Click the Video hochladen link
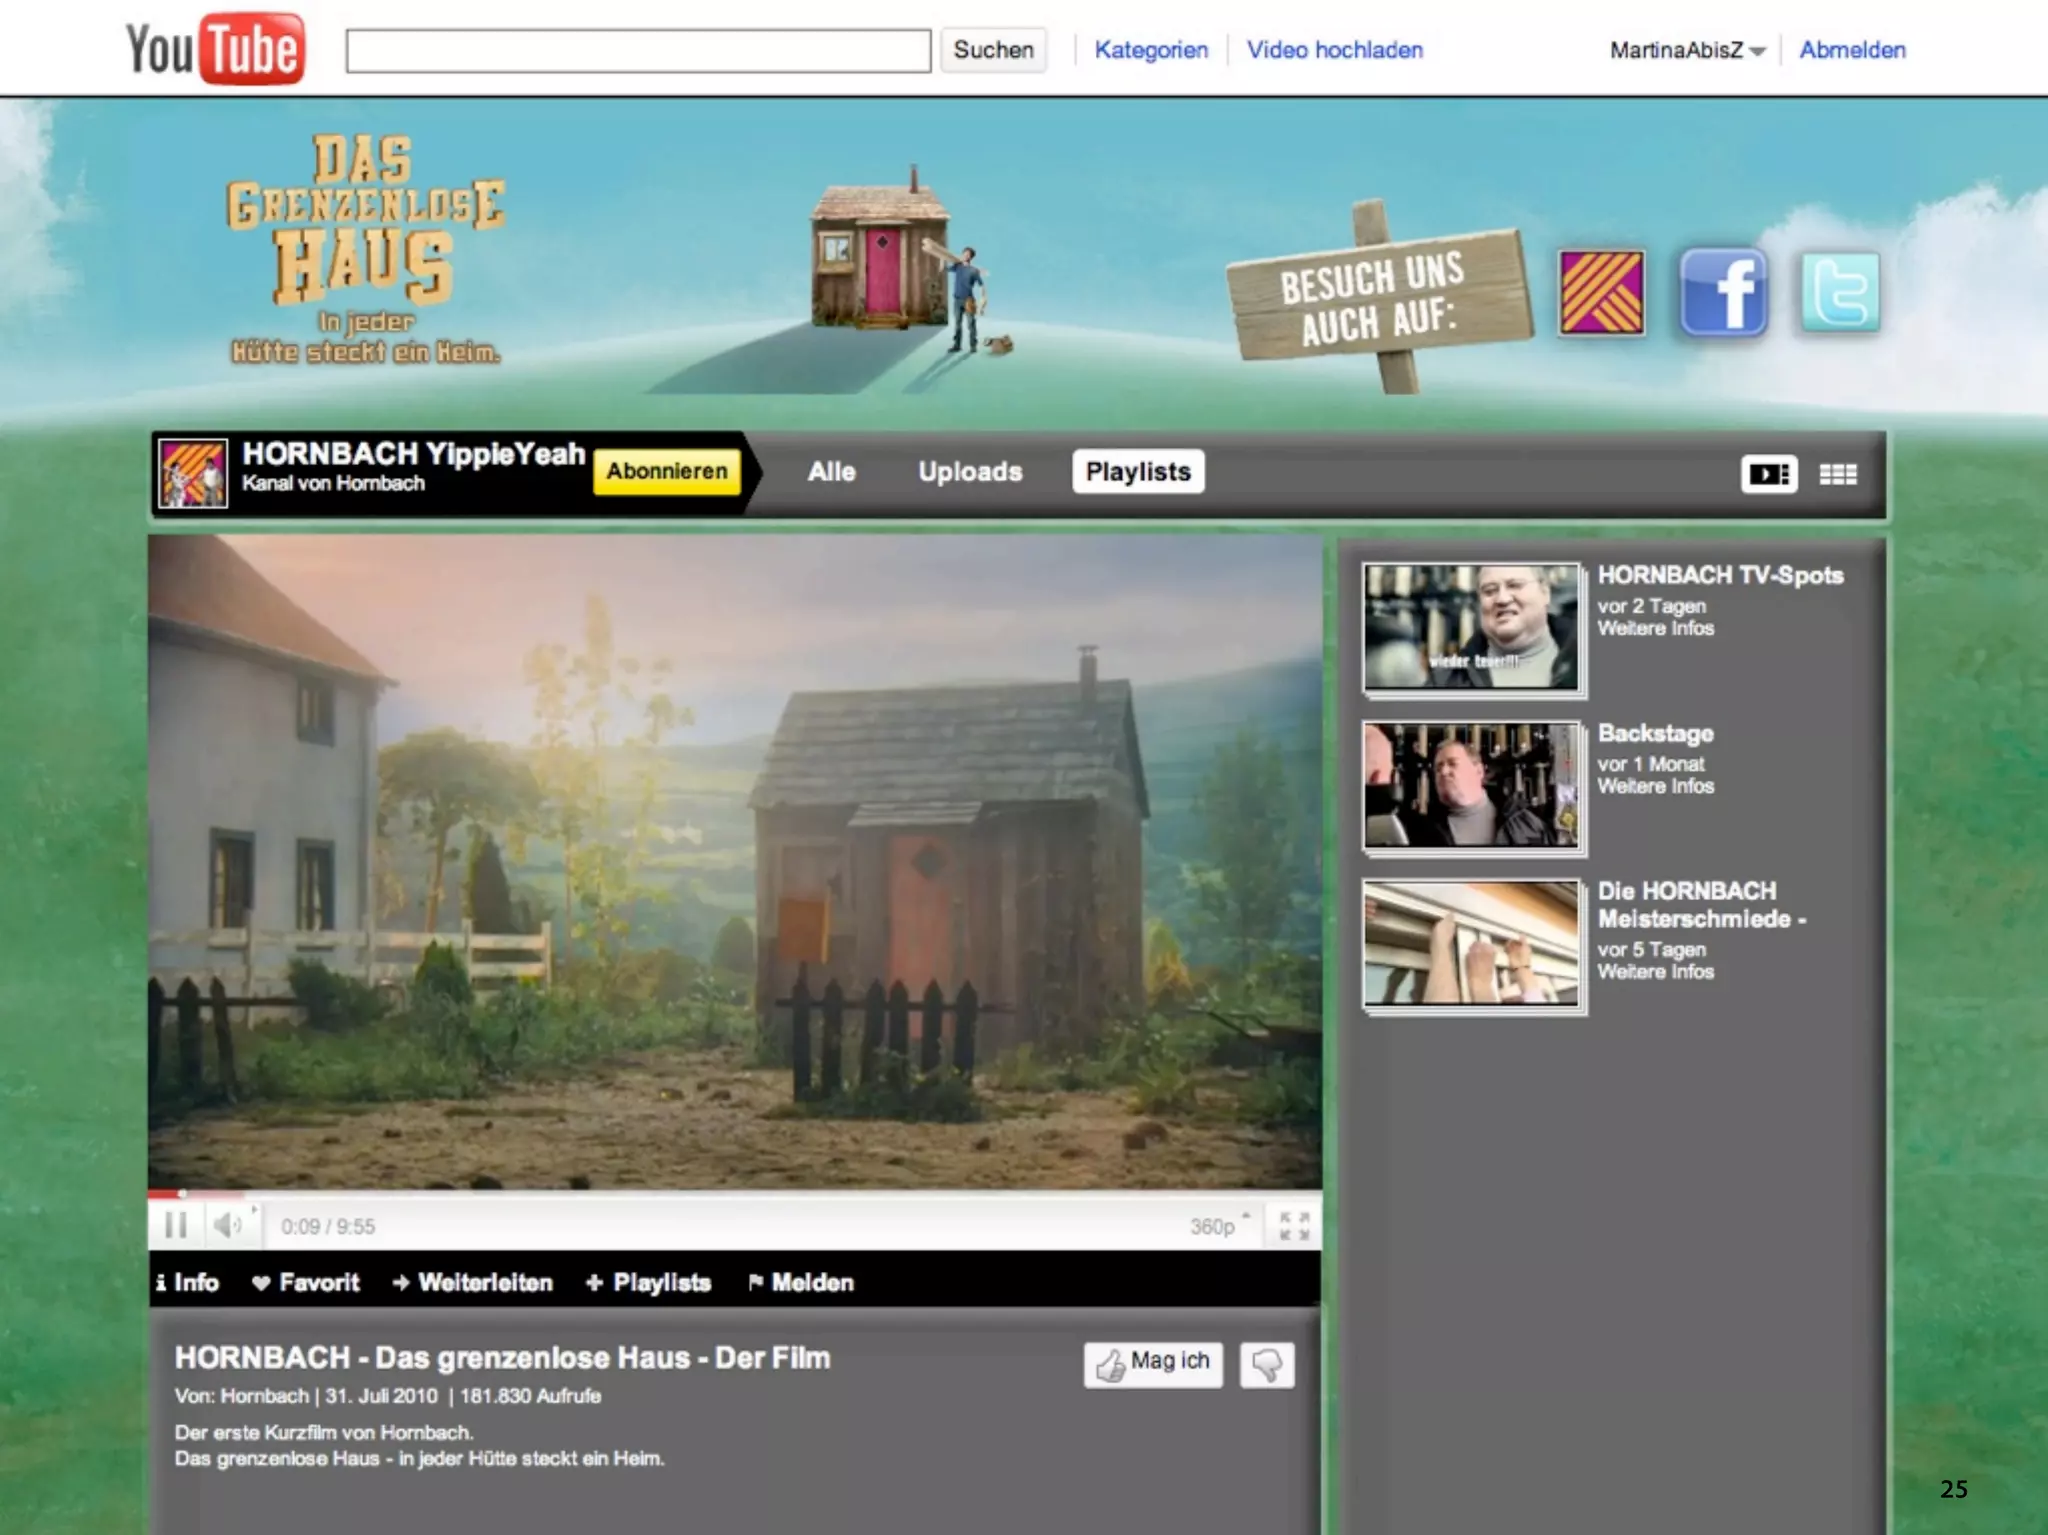 pyautogui.click(x=1334, y=50)
